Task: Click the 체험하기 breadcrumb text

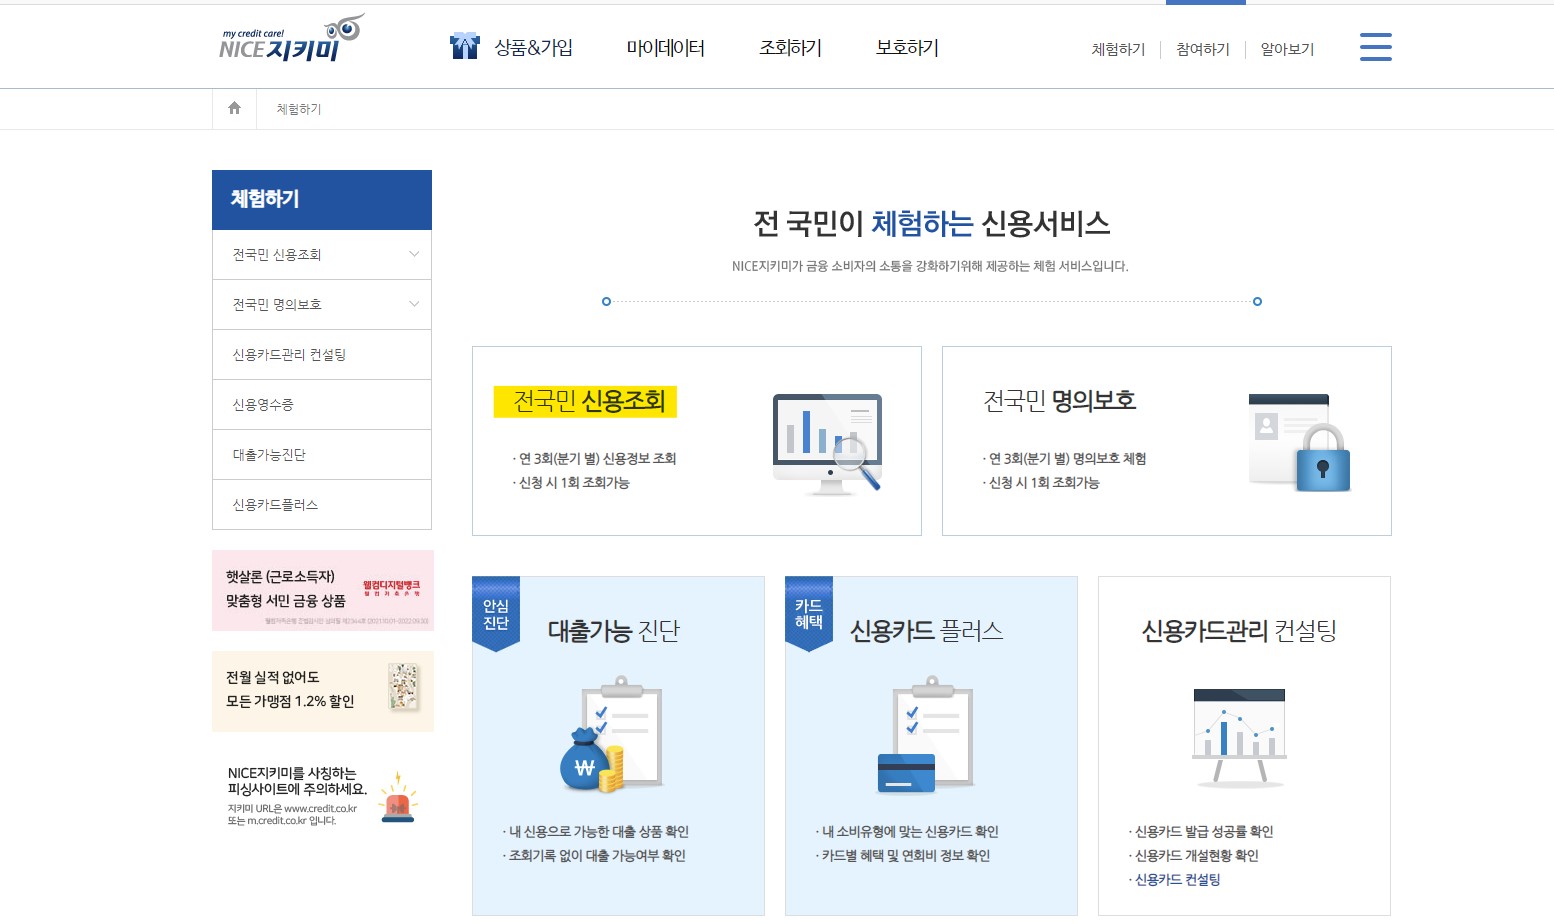Action: tap(299, 109)
